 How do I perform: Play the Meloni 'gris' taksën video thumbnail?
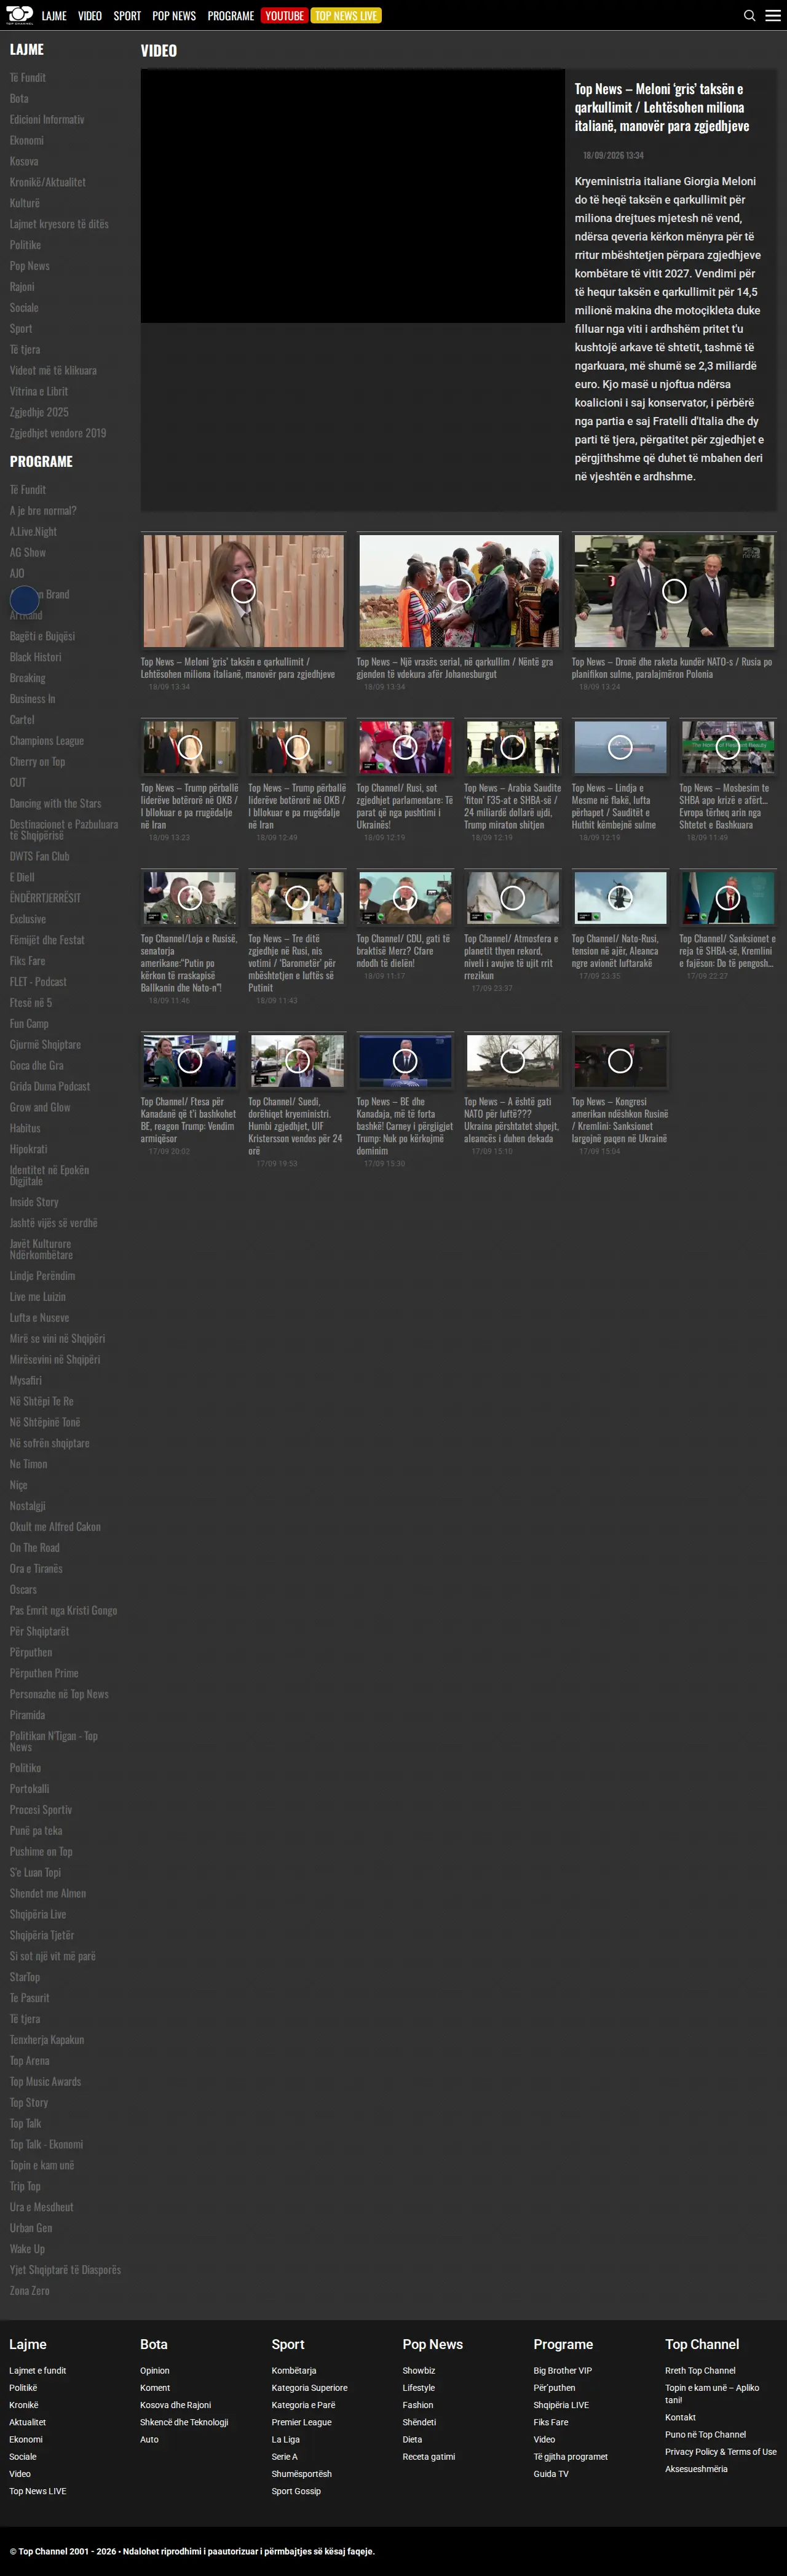point(243,591)
